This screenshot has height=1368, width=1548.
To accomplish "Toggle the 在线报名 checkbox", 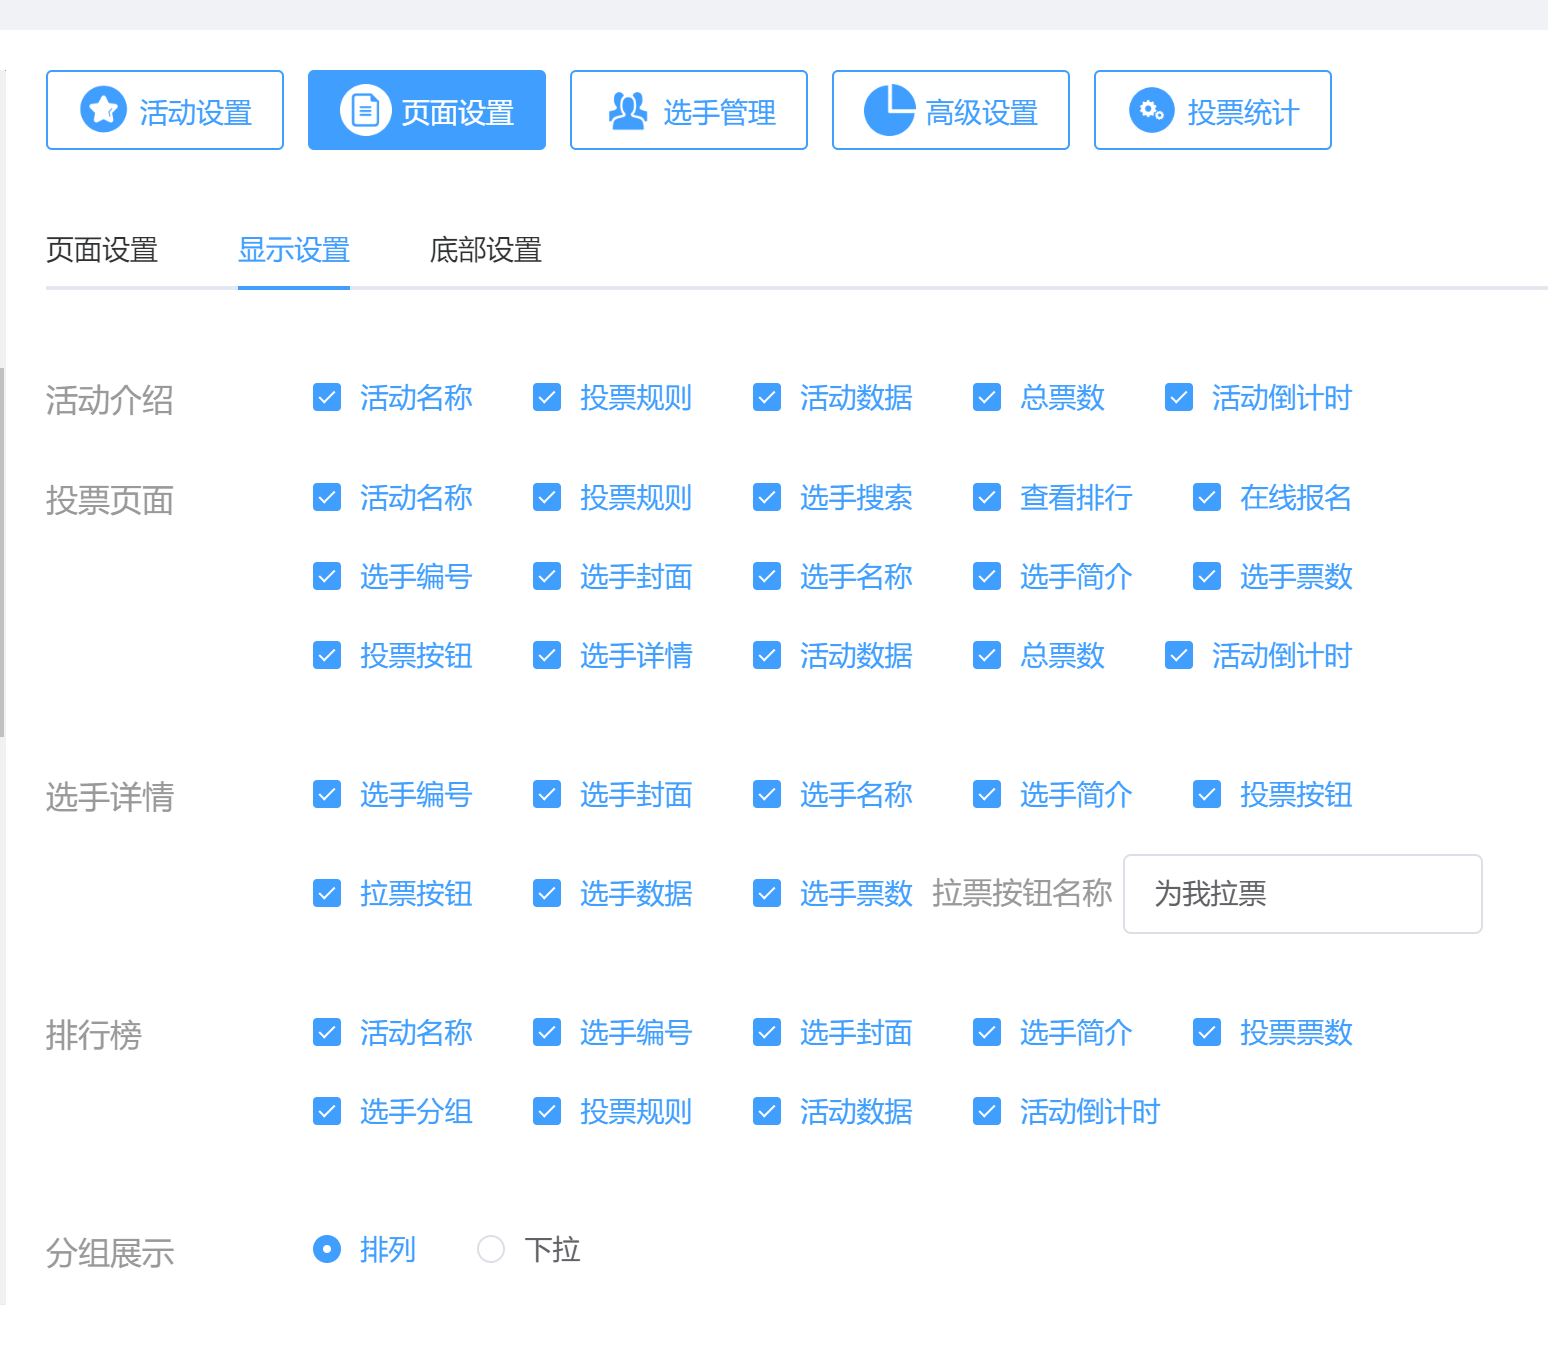I will tap(1207, 497).
